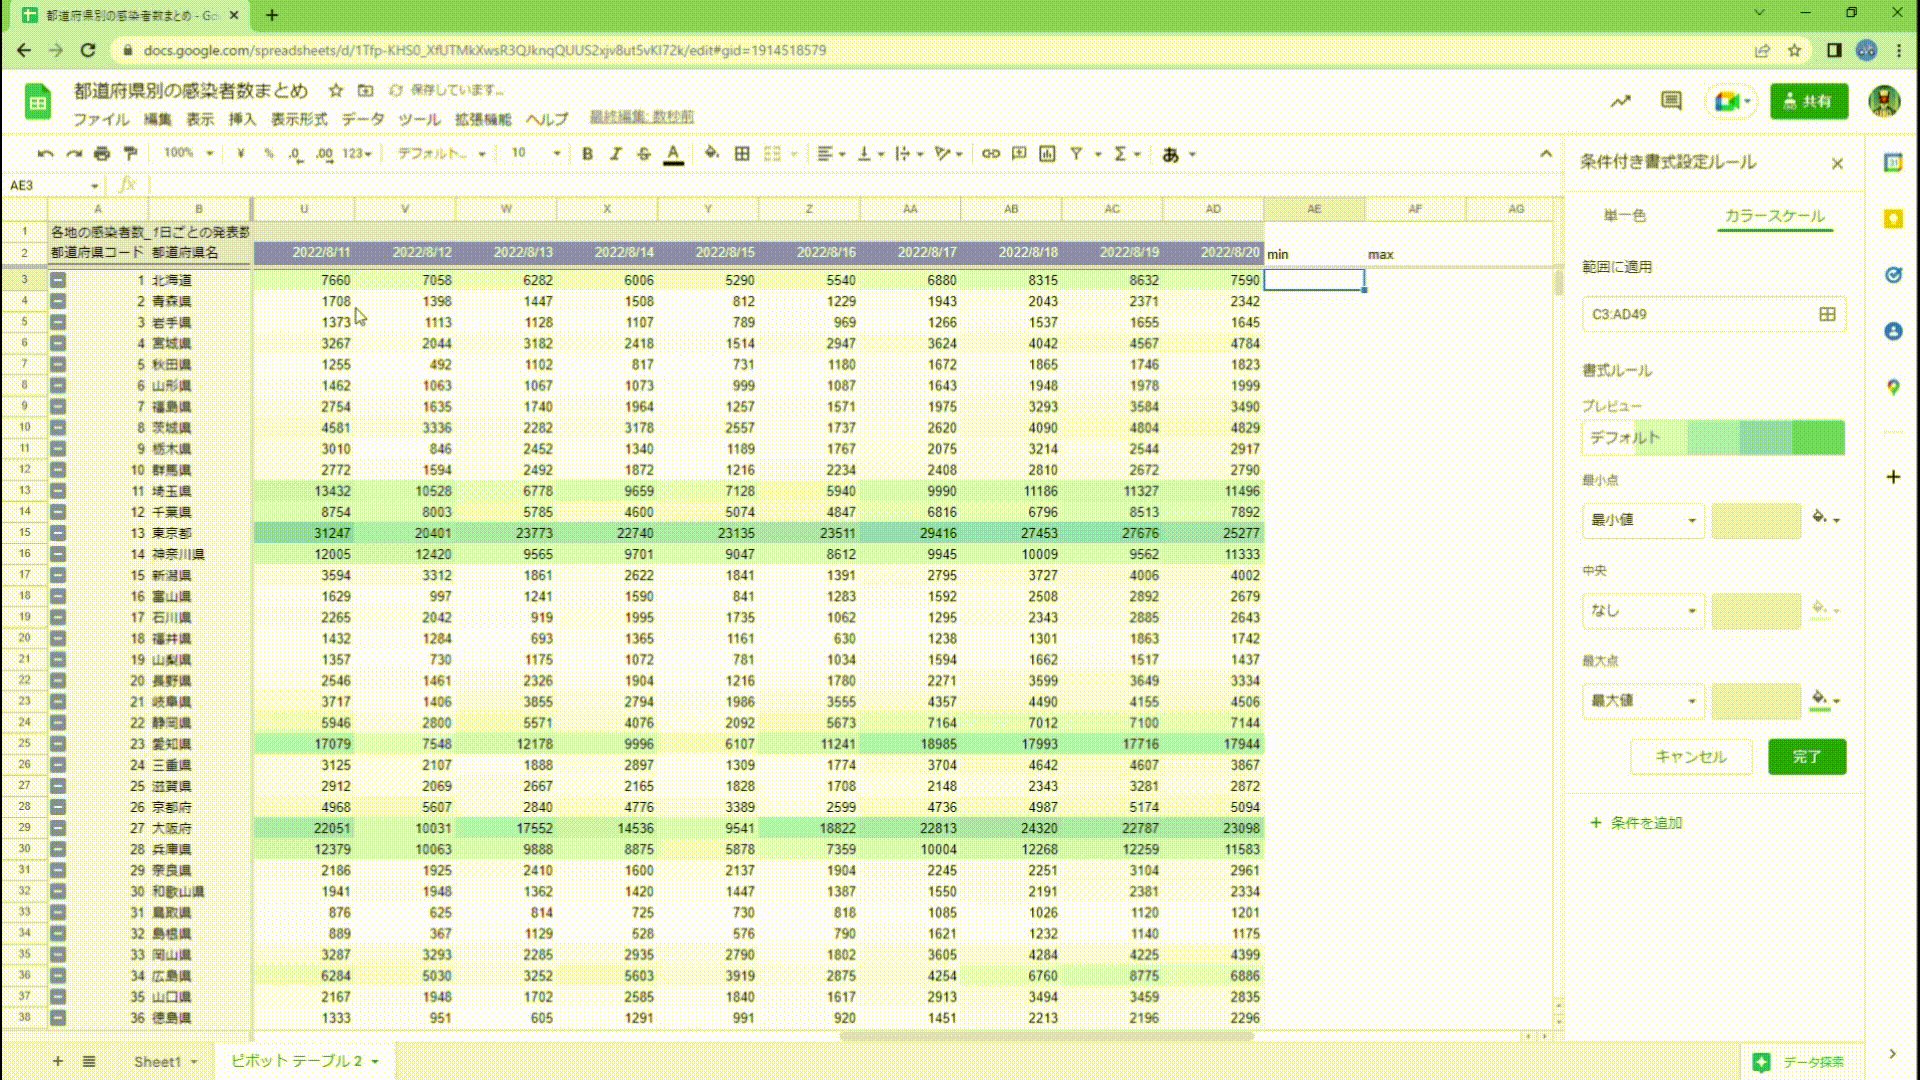The height and width of the screenshot is (1080, 1920).
Task: Open the fill color tool
Action: tap(711, 154)
